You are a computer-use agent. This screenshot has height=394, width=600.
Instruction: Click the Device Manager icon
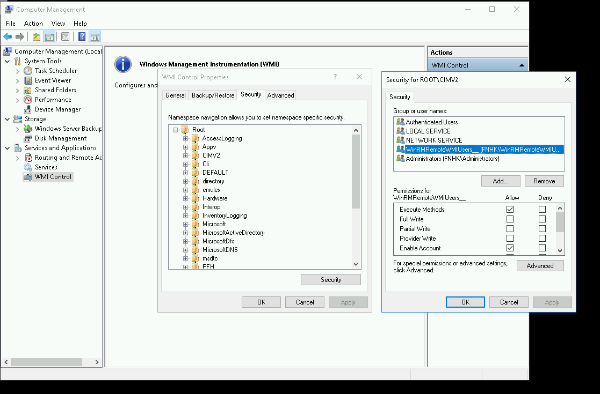[28, 109]
